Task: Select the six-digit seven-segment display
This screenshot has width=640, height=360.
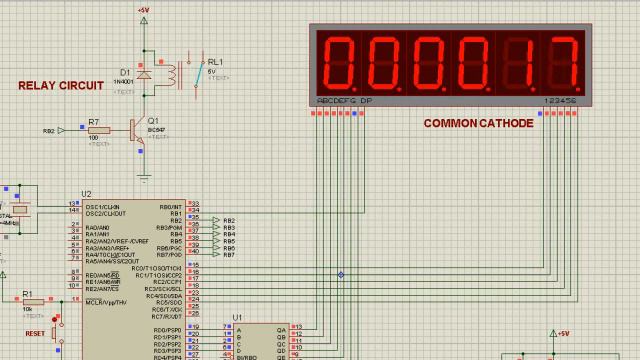Action: (451, 65)
